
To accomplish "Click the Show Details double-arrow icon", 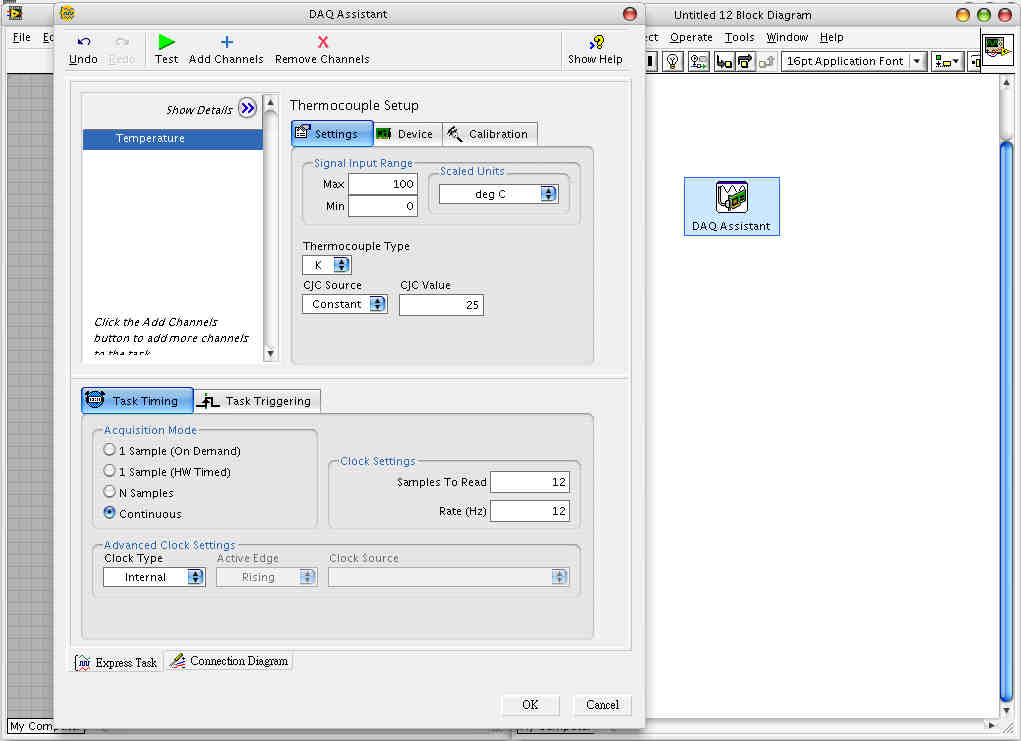I will click(247, 108).
